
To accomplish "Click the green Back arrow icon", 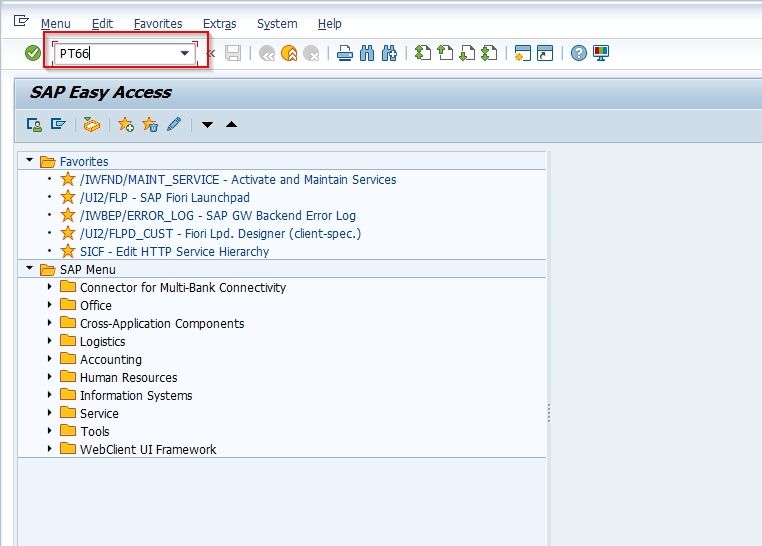I will [x=267, y=53].
